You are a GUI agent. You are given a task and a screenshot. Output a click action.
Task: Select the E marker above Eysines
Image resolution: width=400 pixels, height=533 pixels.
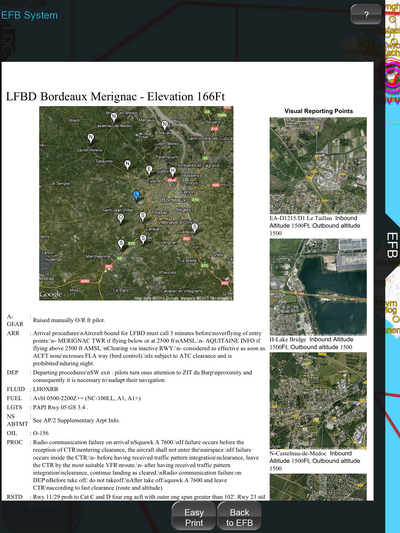point(149,170)
